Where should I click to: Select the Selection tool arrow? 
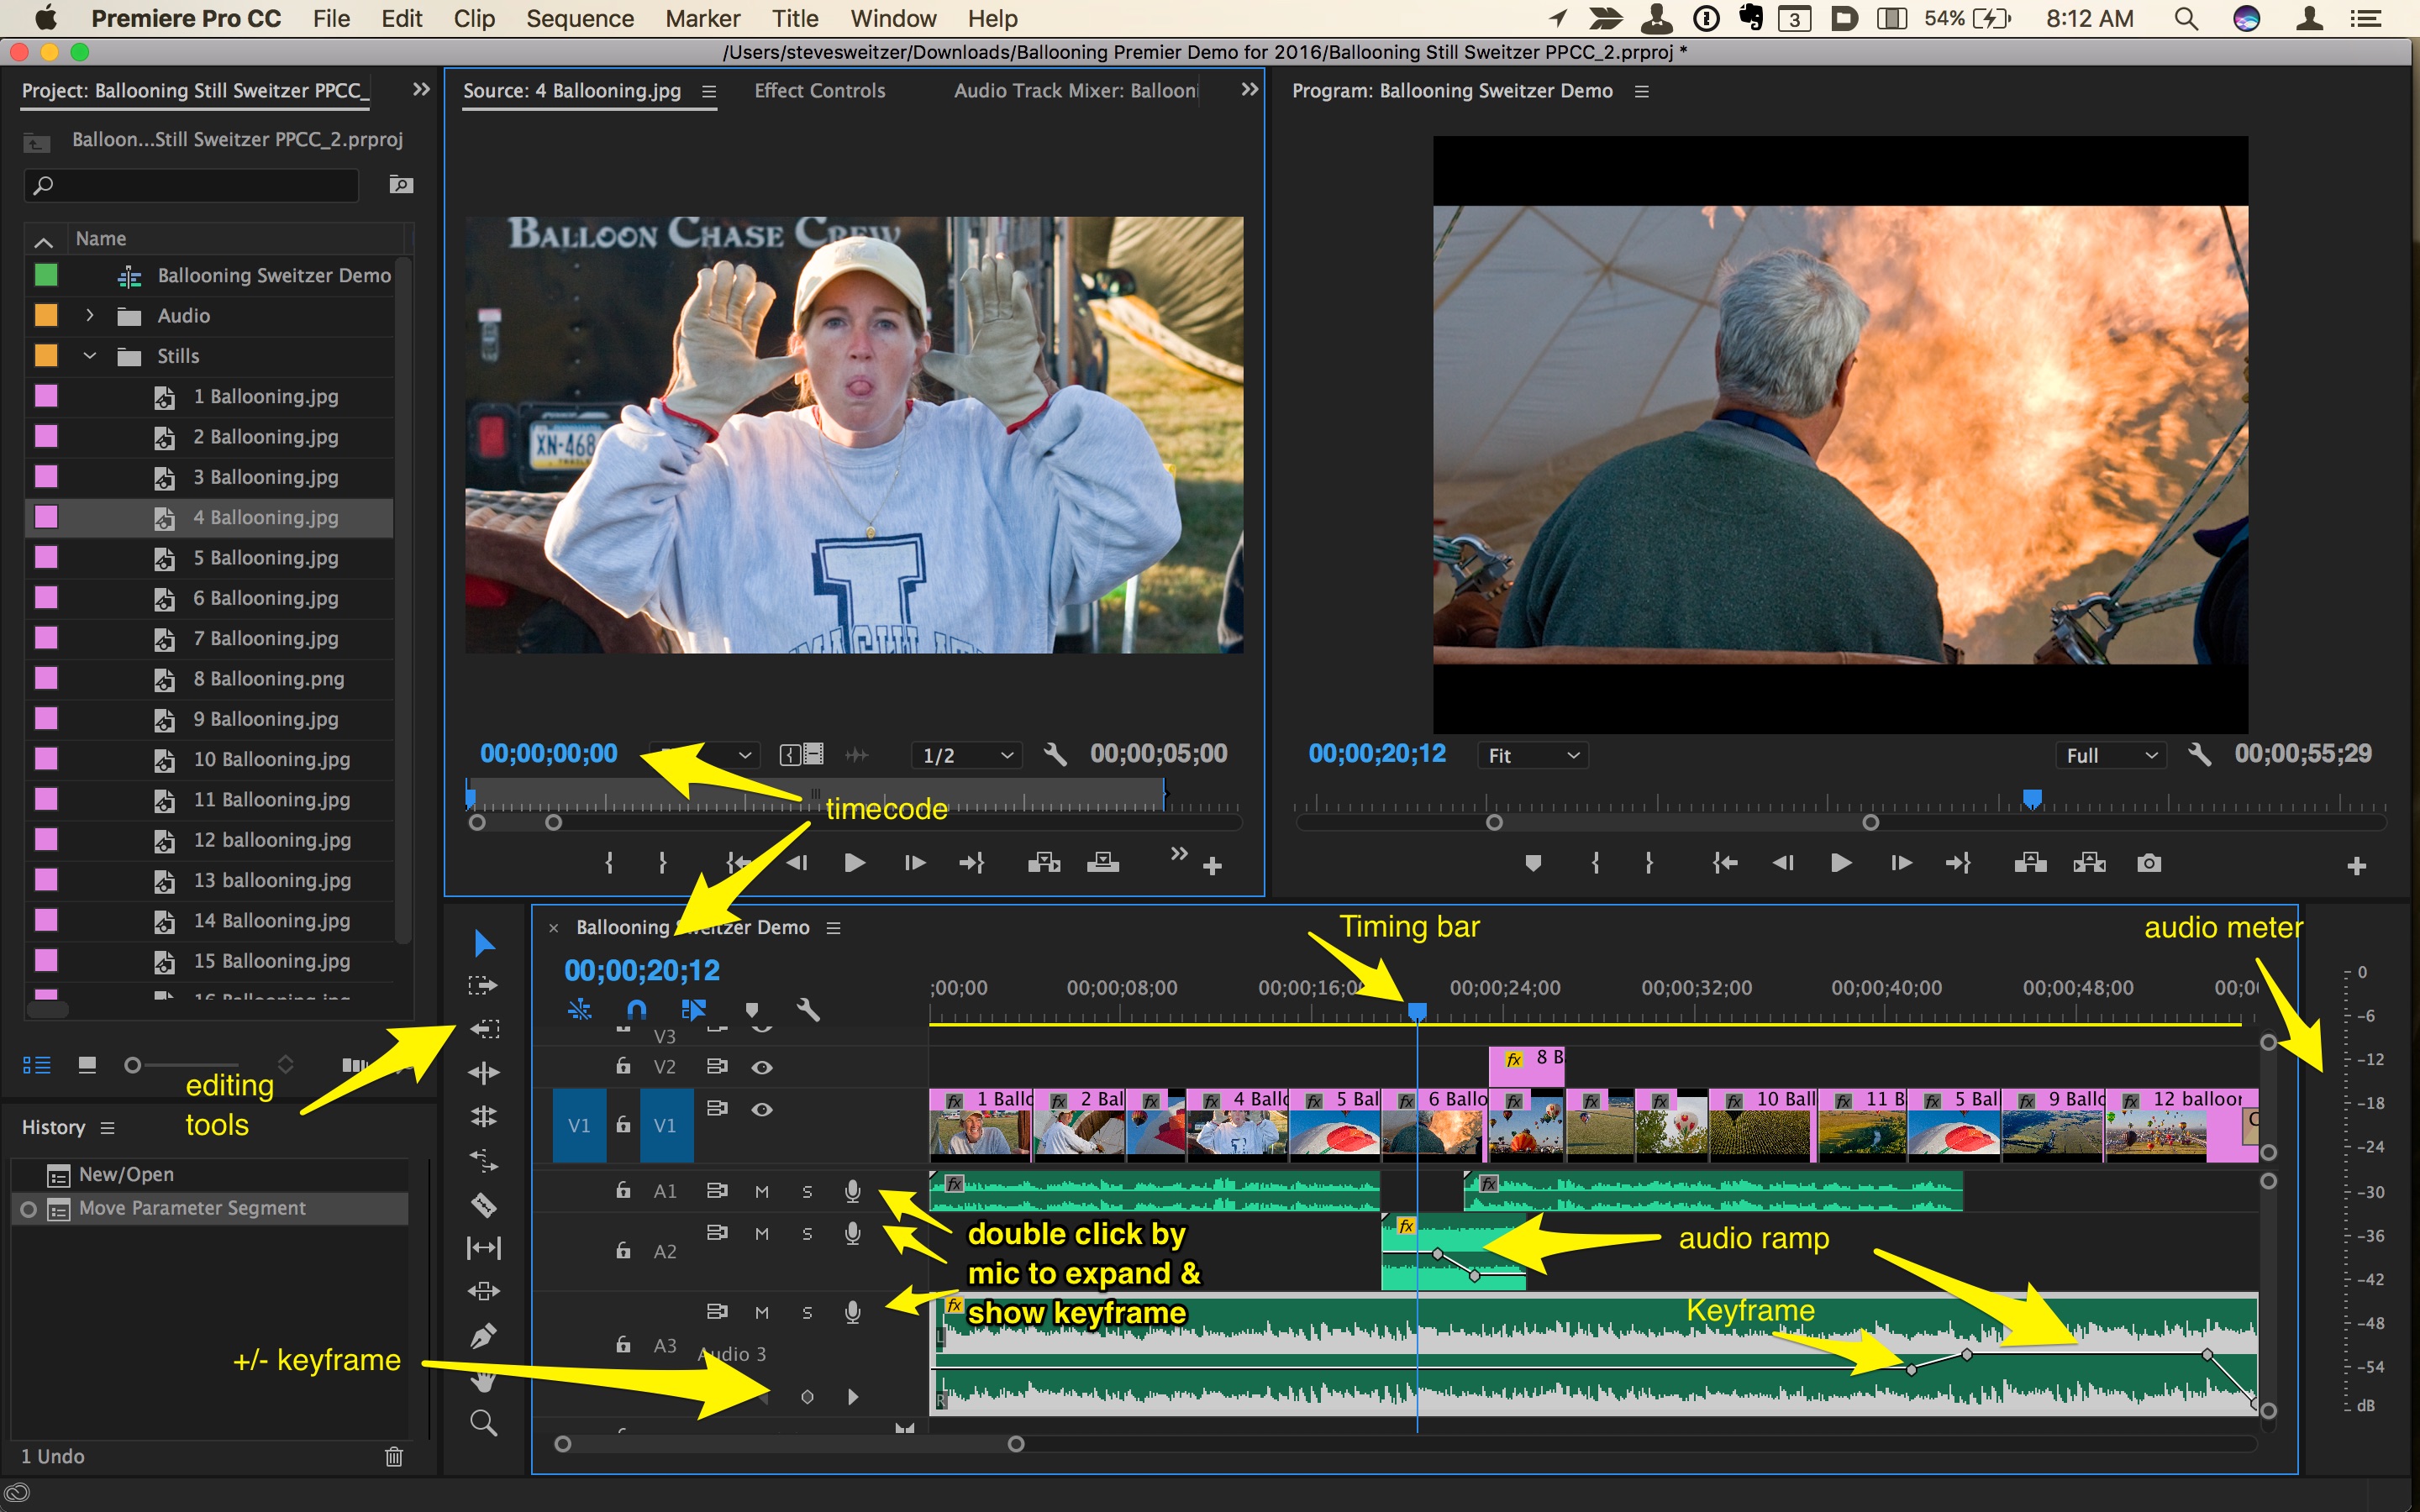click(484, 943)
